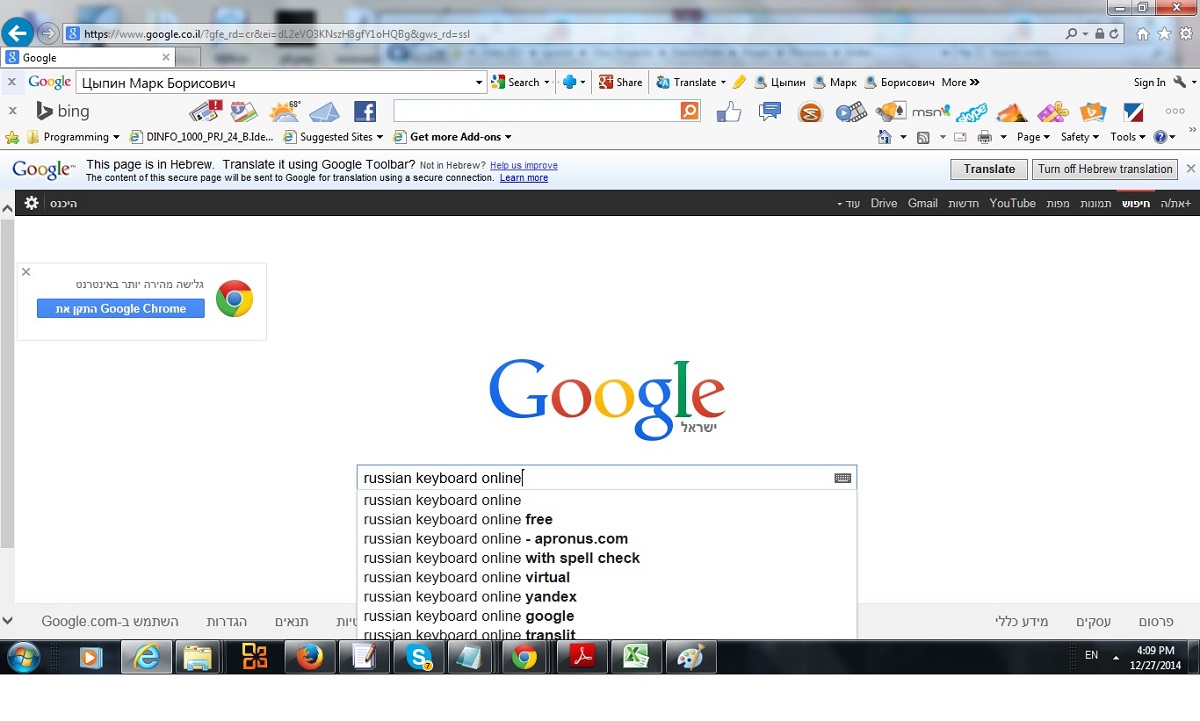1200x721 pixels.
Task: Open the Internet Explorer Home icon
Action: [x=1143, y=33]
